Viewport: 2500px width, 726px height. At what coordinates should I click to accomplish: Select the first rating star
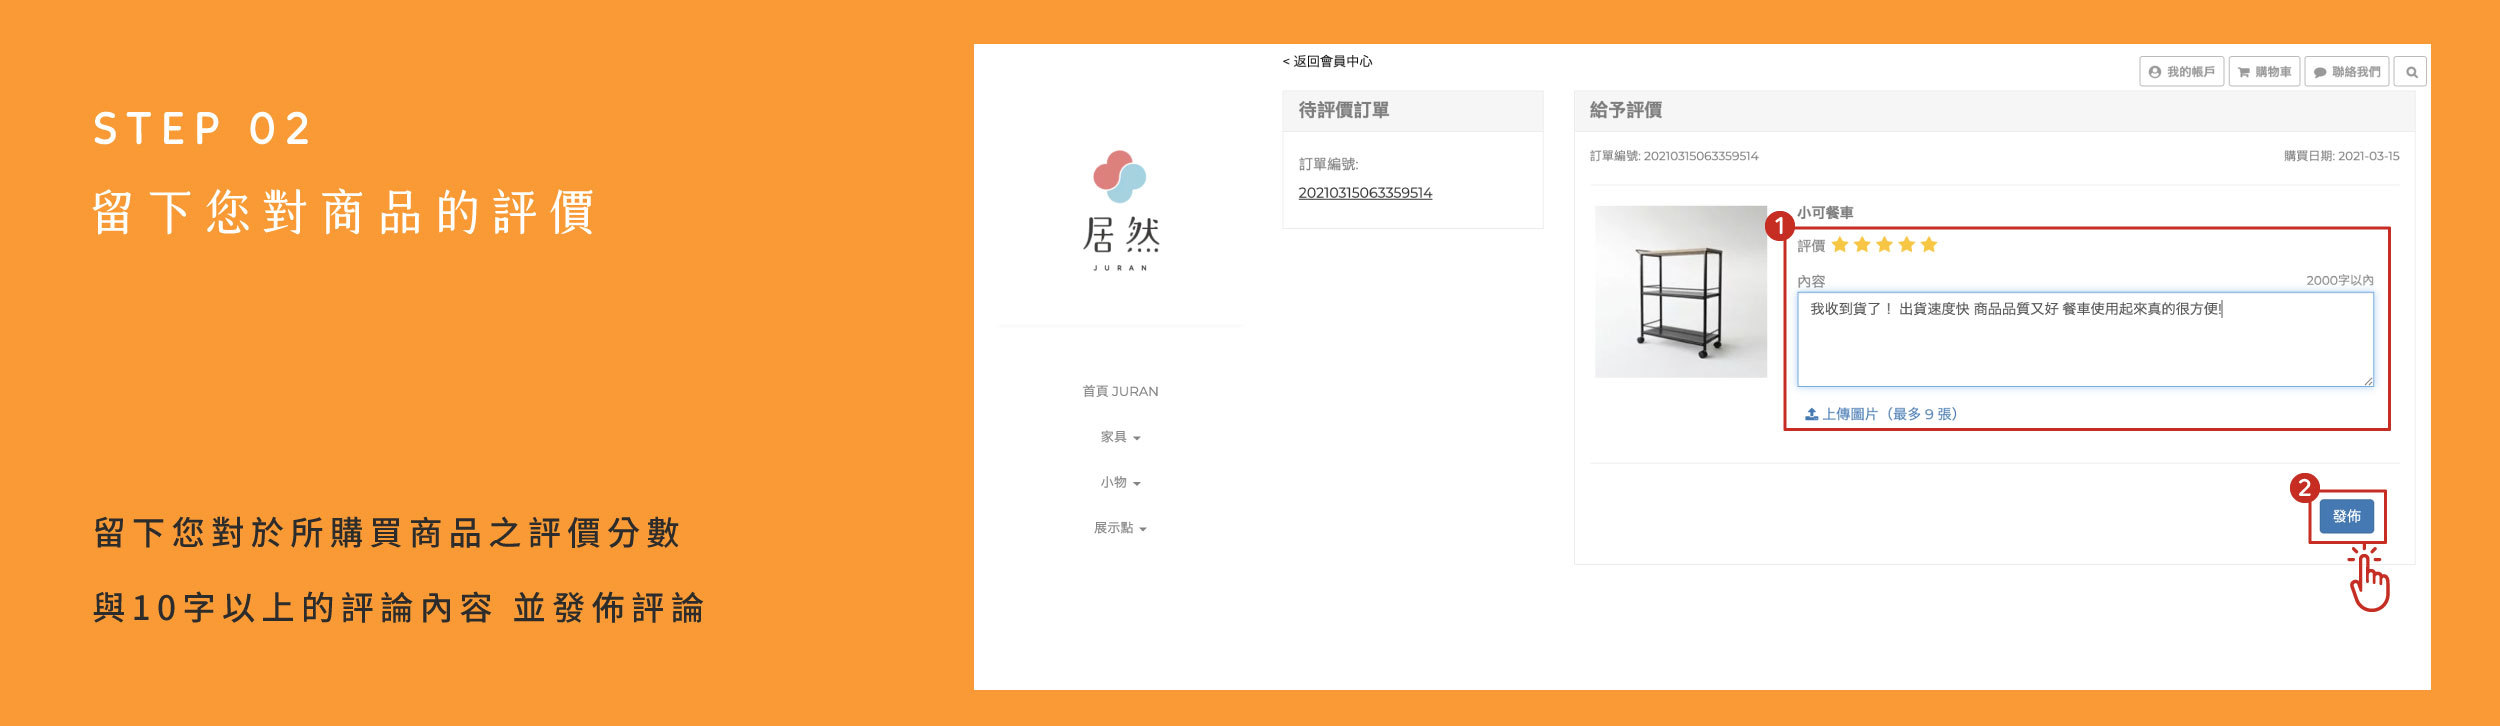[x=1840, y=245]
